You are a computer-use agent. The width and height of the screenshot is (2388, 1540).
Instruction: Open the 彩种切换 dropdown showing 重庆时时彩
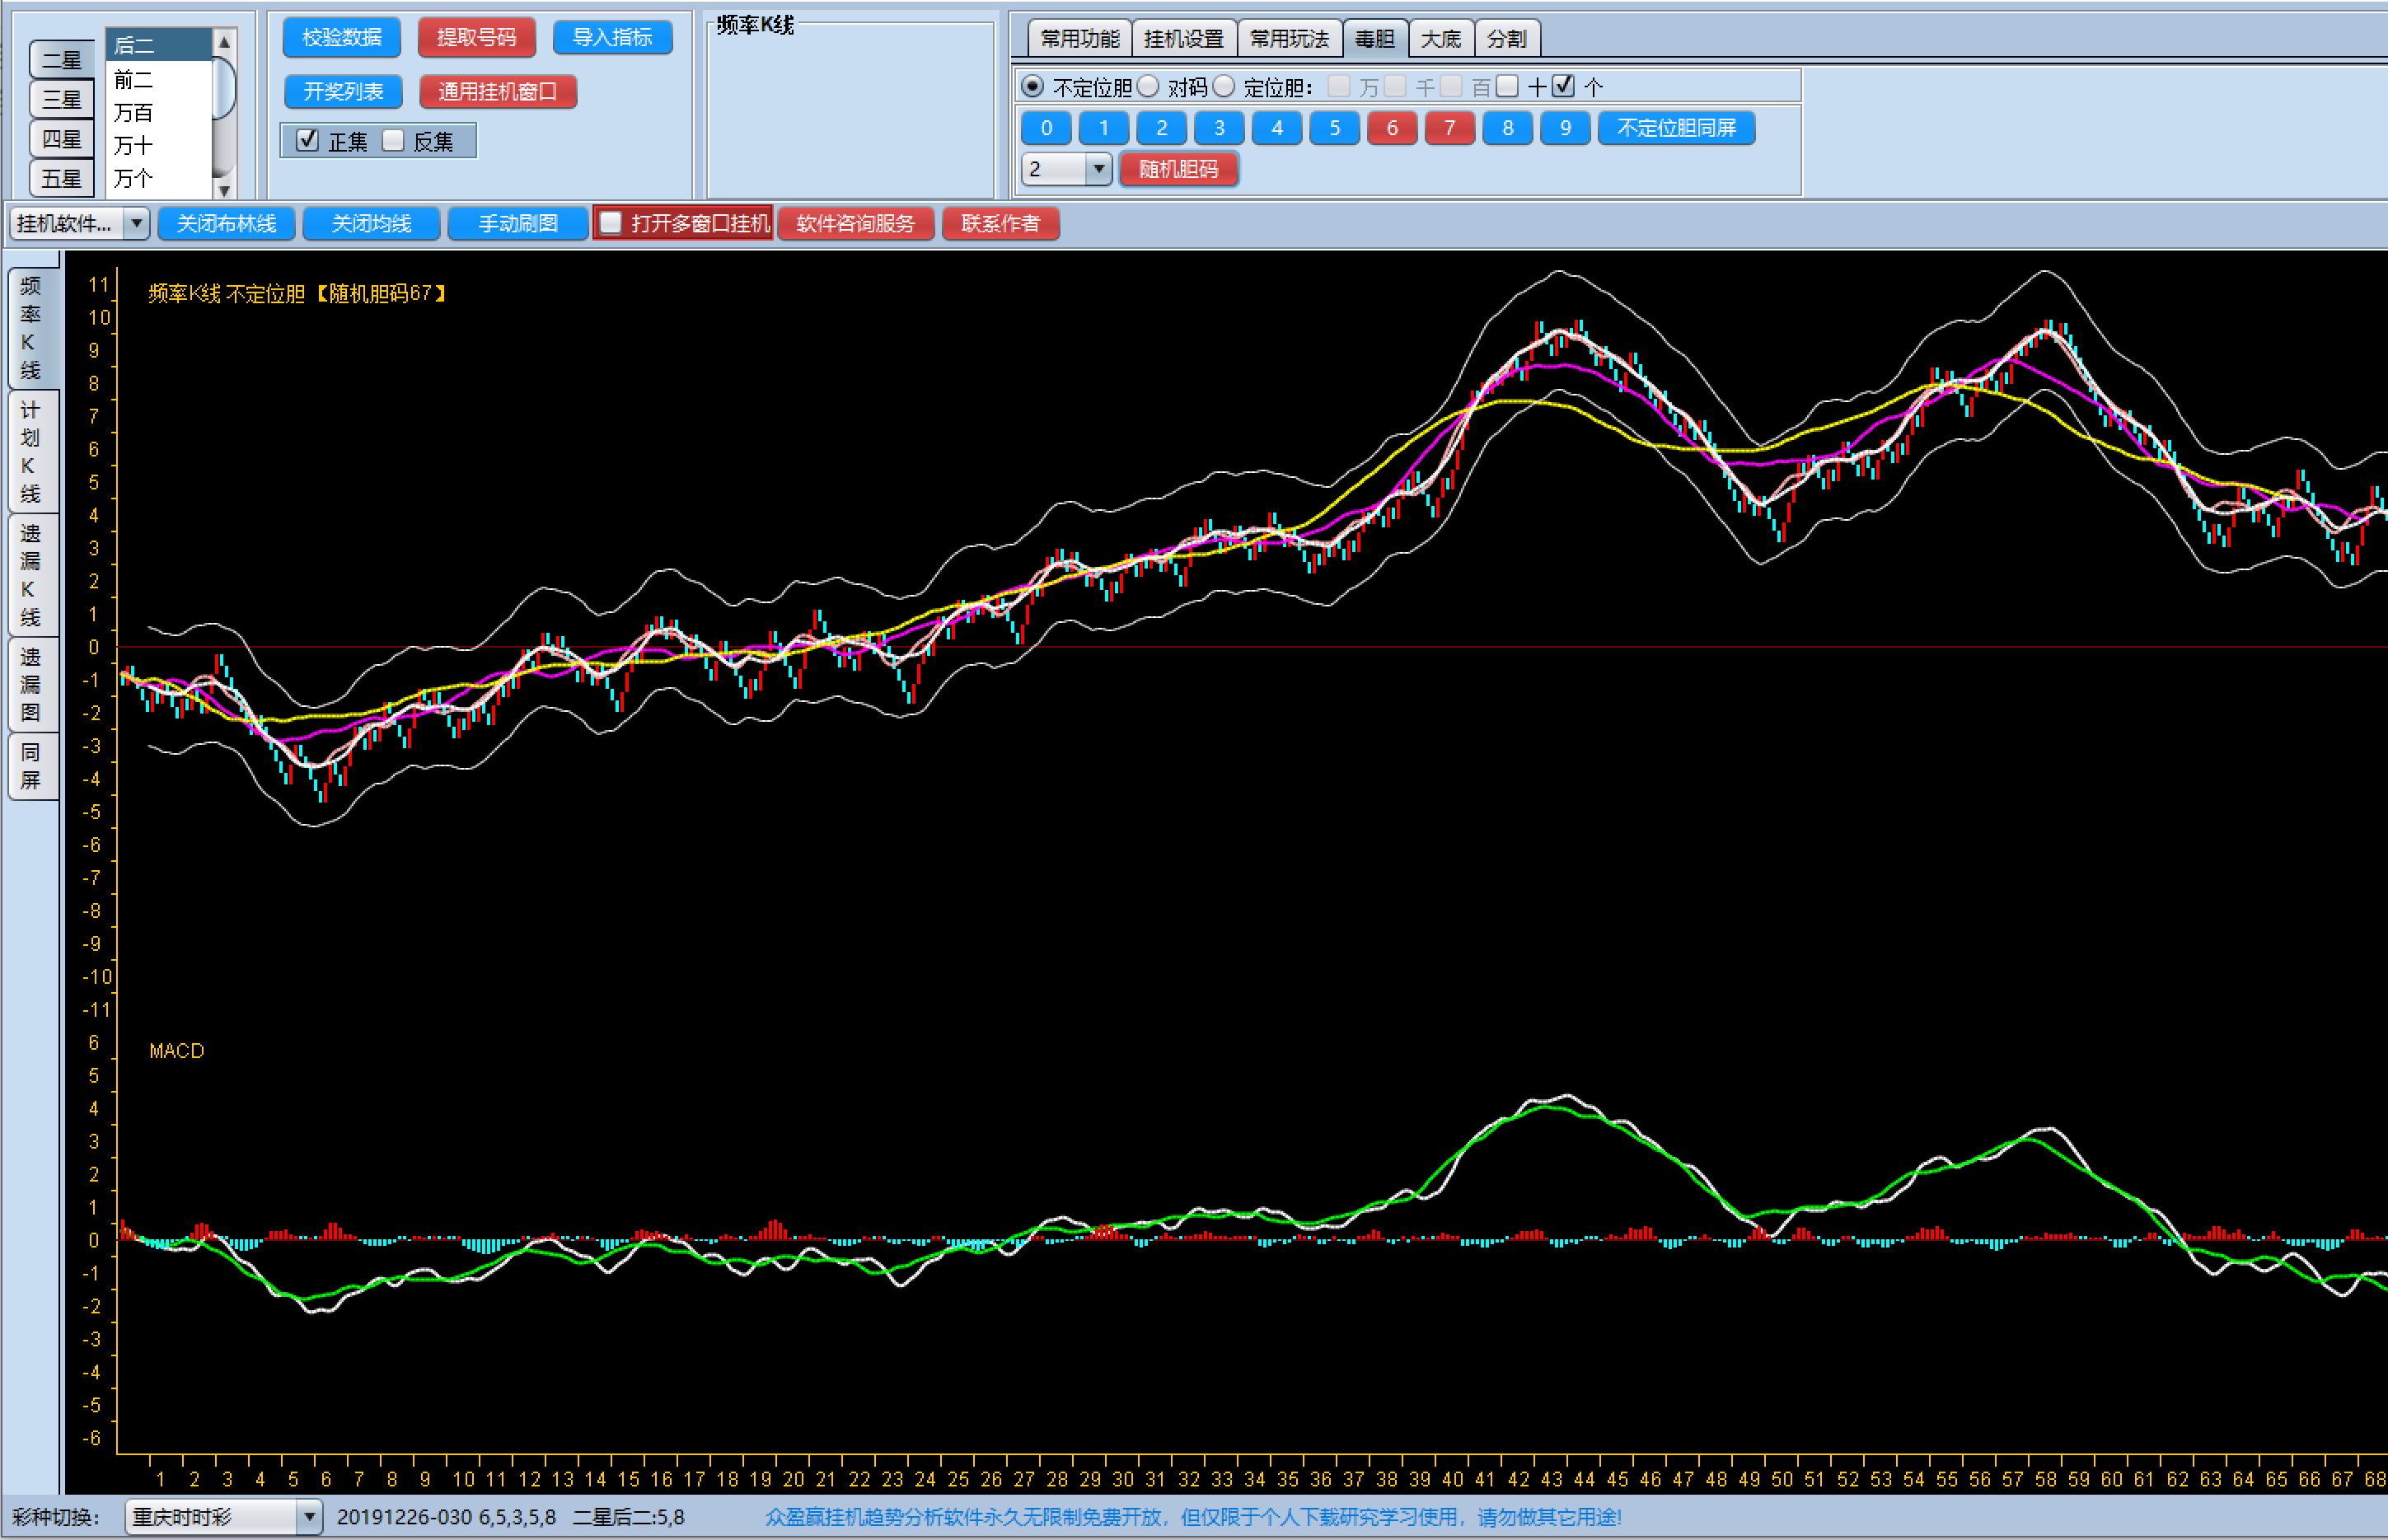click(x=223, y=1517)
